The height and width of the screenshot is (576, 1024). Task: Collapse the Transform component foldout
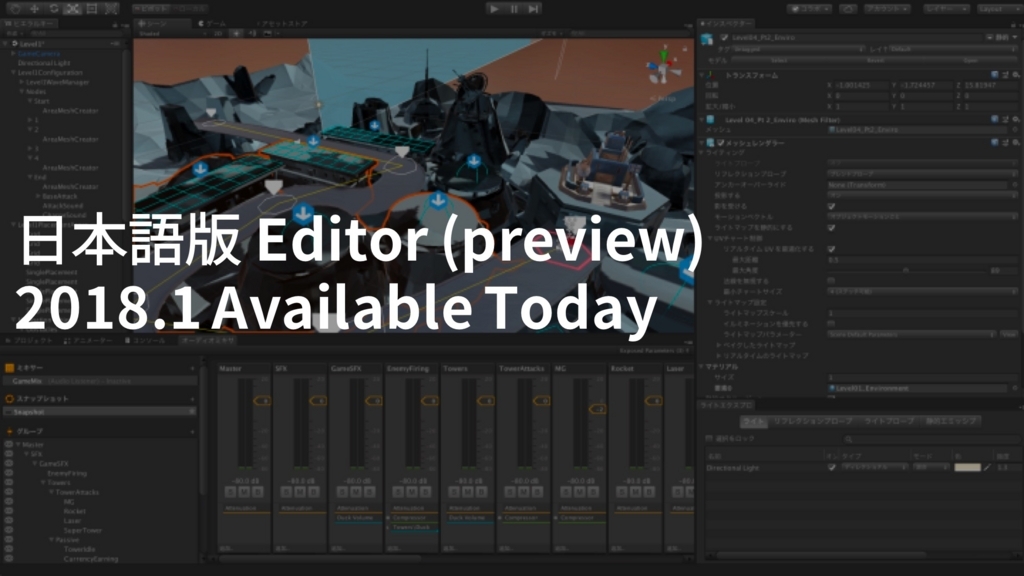coord(703,75)
